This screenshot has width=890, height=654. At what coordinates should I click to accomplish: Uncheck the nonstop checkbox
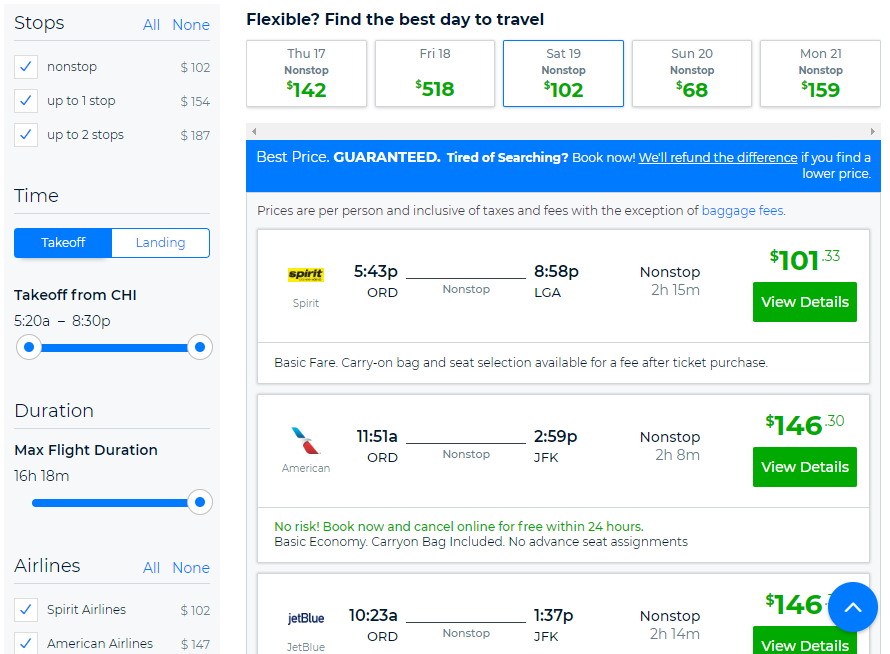pos(26,67)
